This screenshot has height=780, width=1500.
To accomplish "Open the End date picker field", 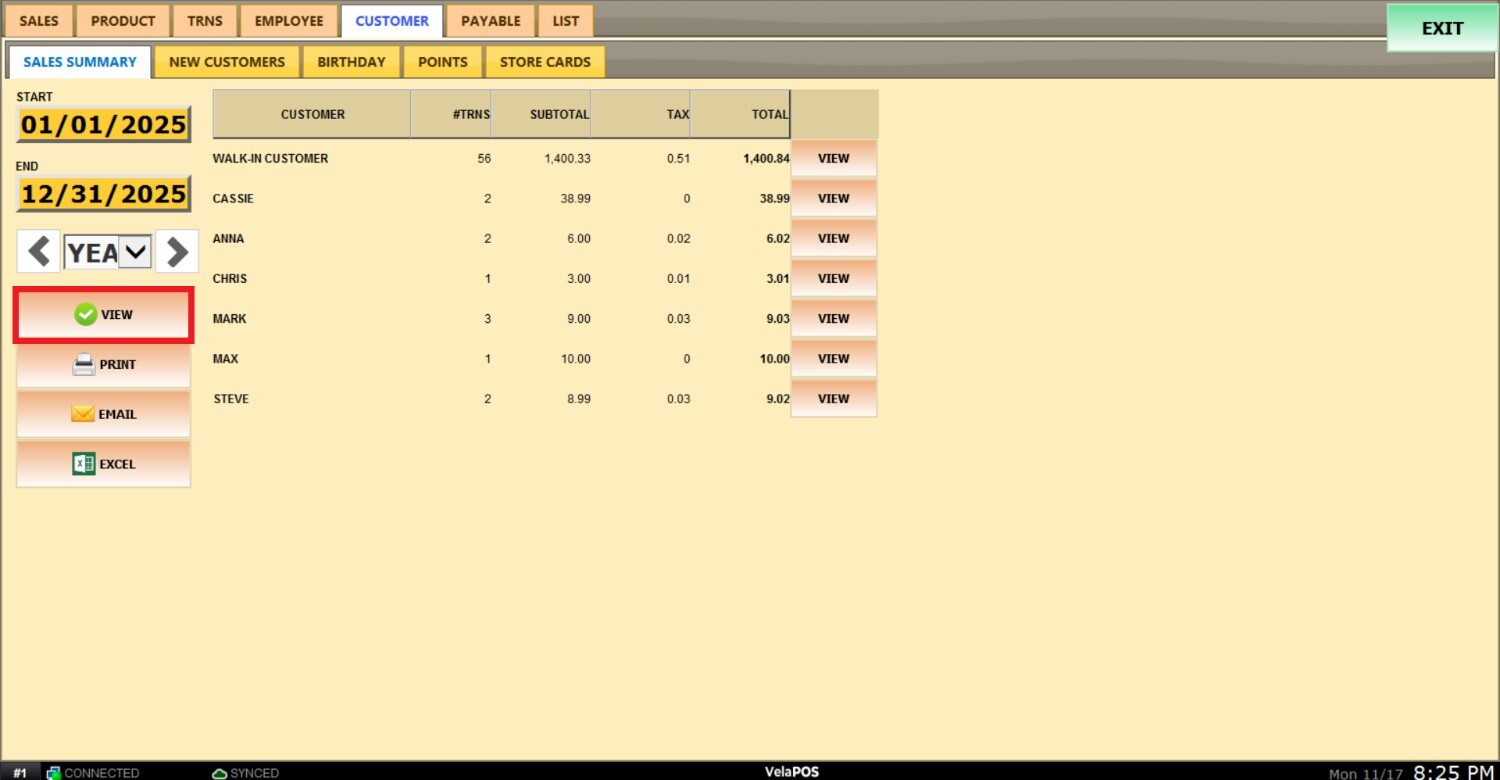I will click(104, 194).
